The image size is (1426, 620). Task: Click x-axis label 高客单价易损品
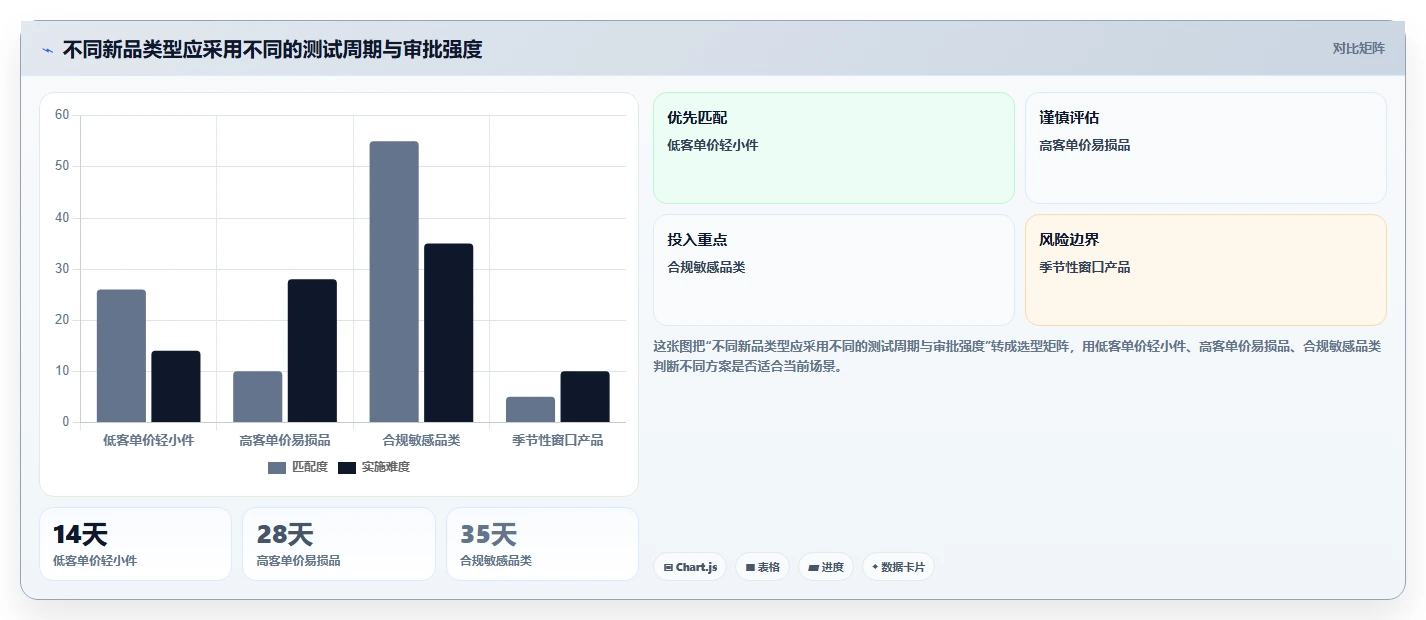(285, 440)
